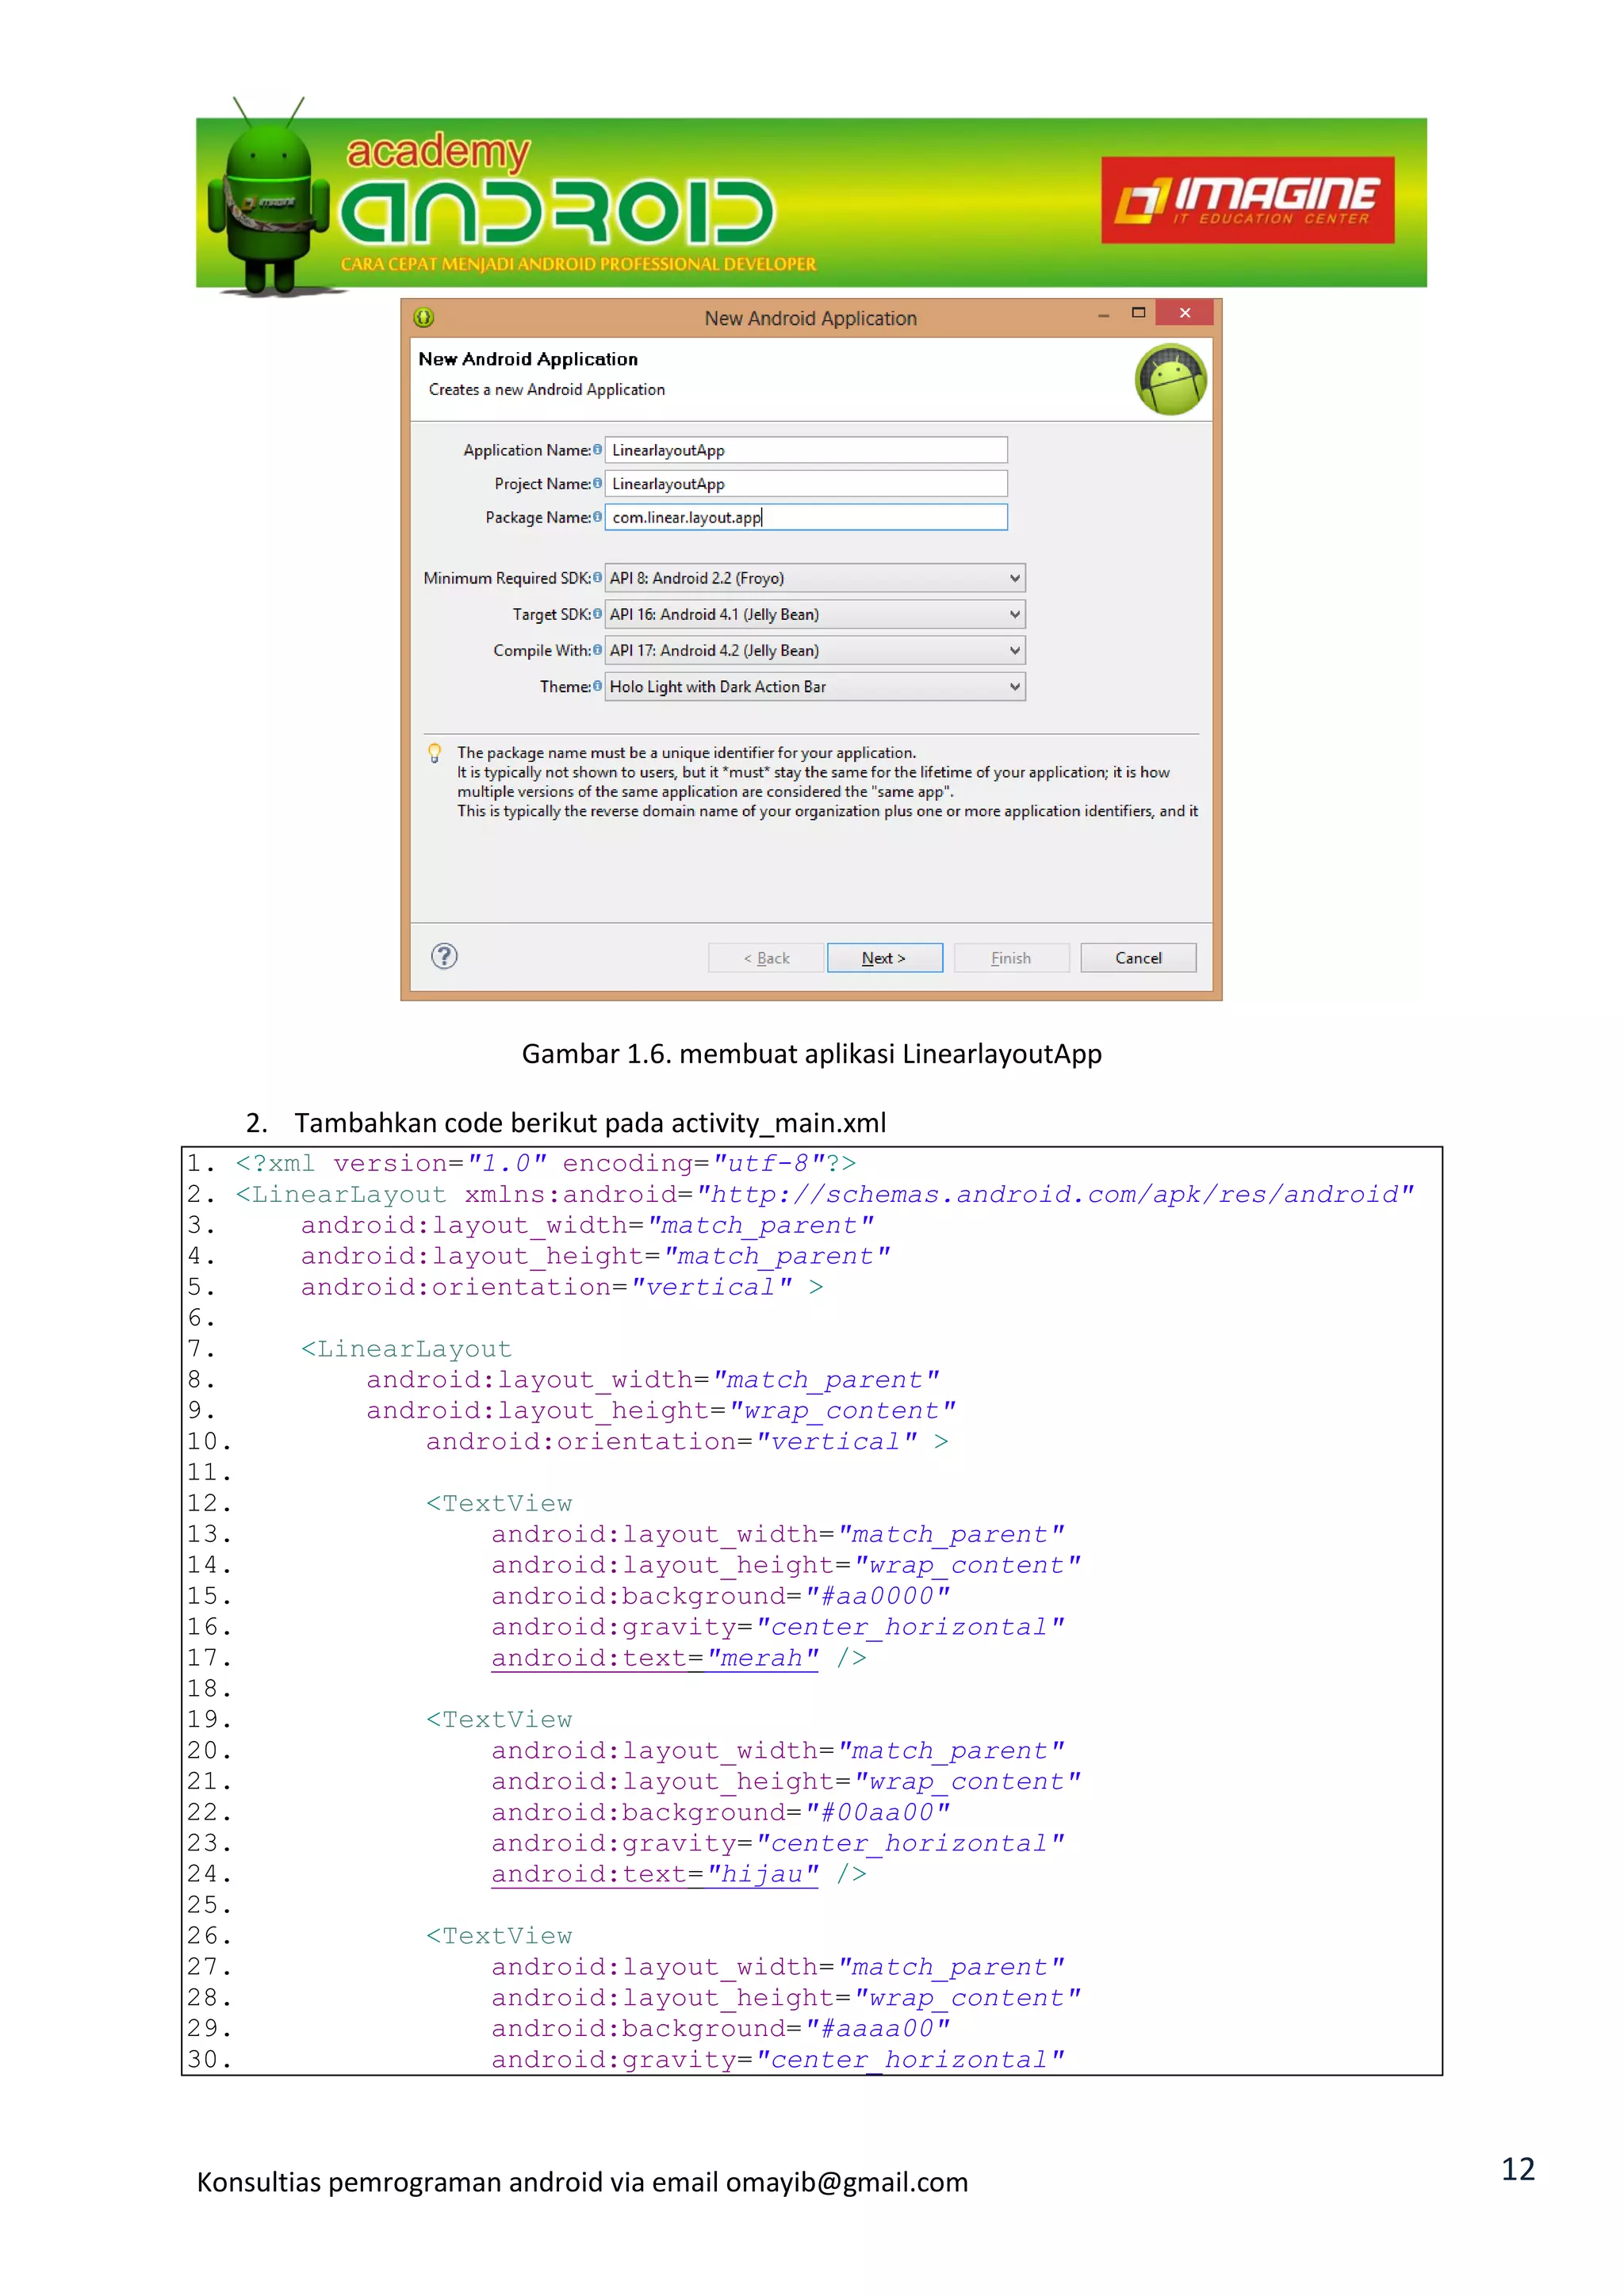Click the info icon beside Theme
Viewport: 1624px width, 2296px height.
598,686
